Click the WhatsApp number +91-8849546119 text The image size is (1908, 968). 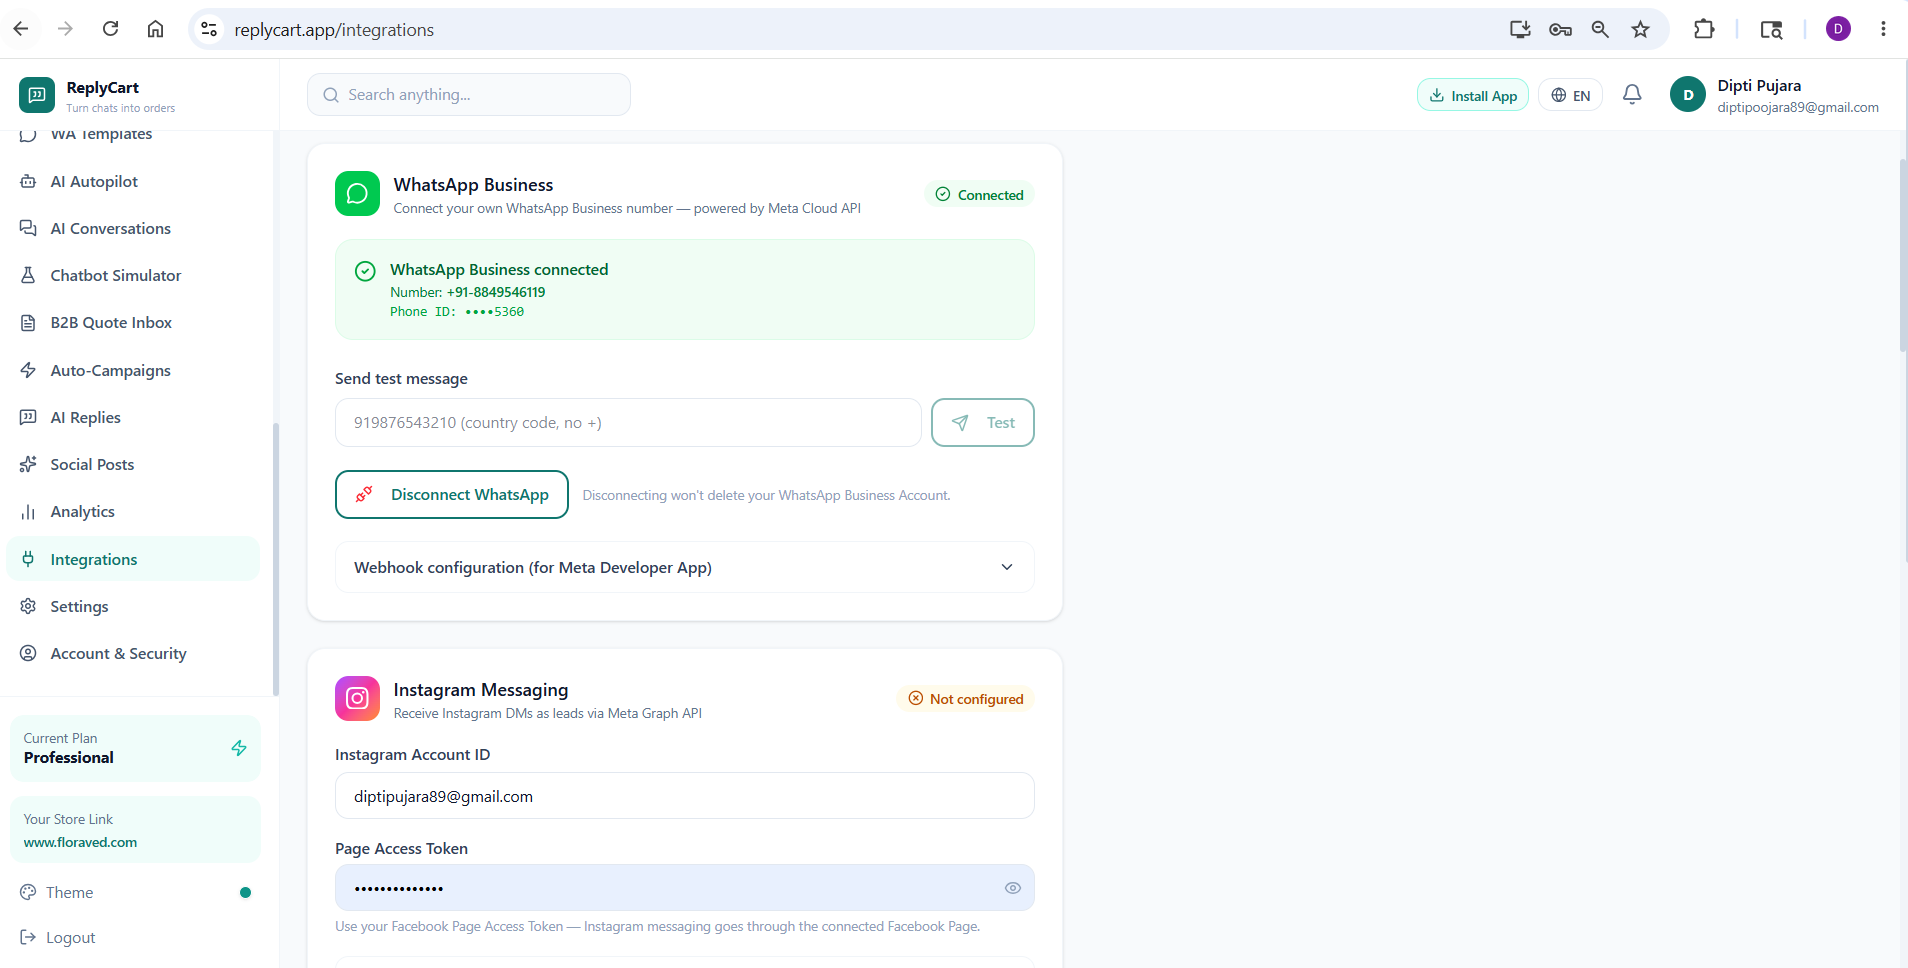pyautogui.click(x=496, y=292)
